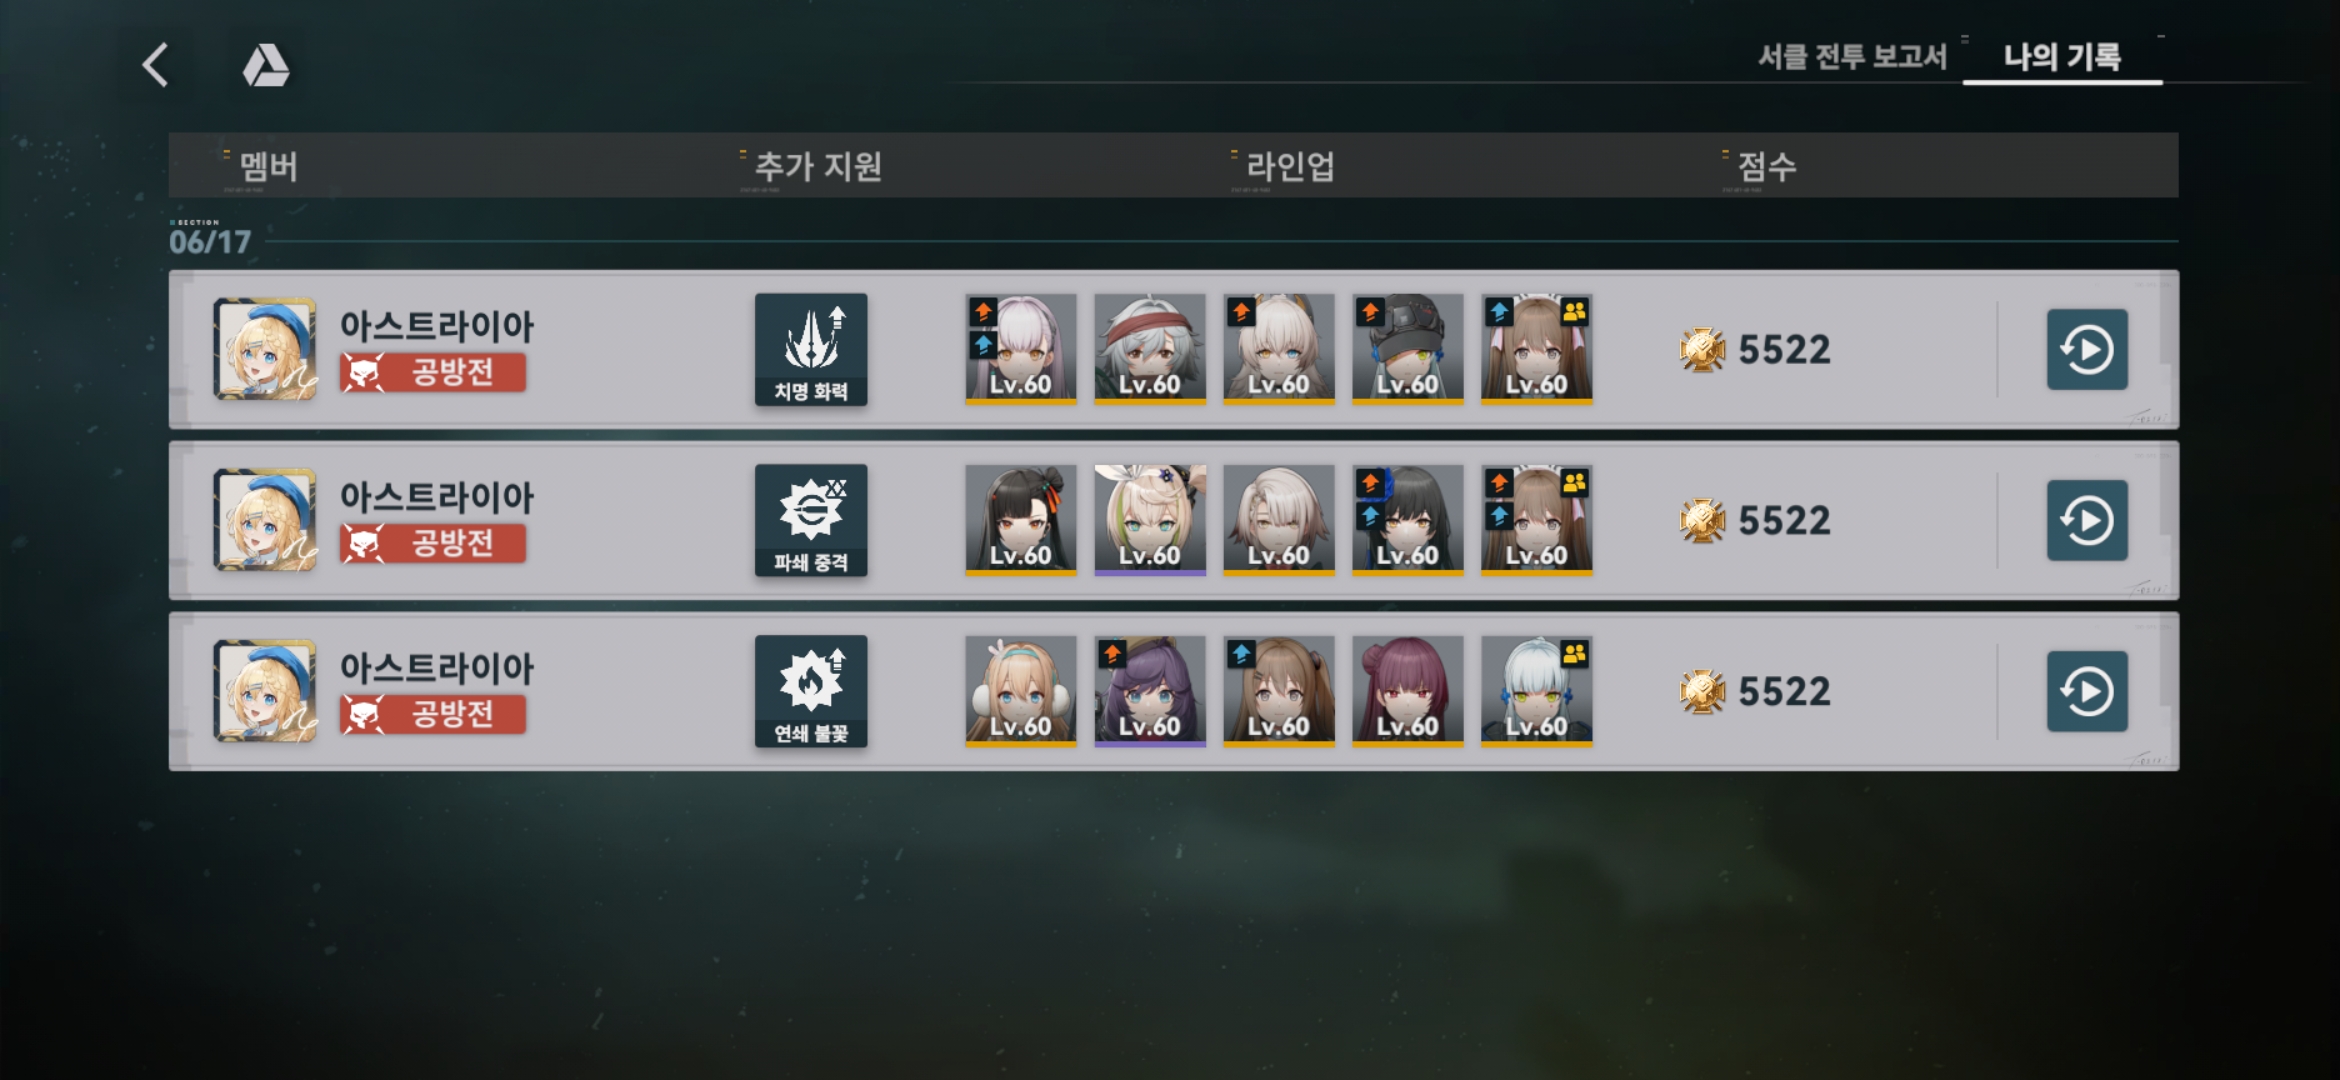The height and width of the screenshot is (1080, 2340).
Task: Tap the first row's blonde member avatar
Action: [x=265, y=349]
